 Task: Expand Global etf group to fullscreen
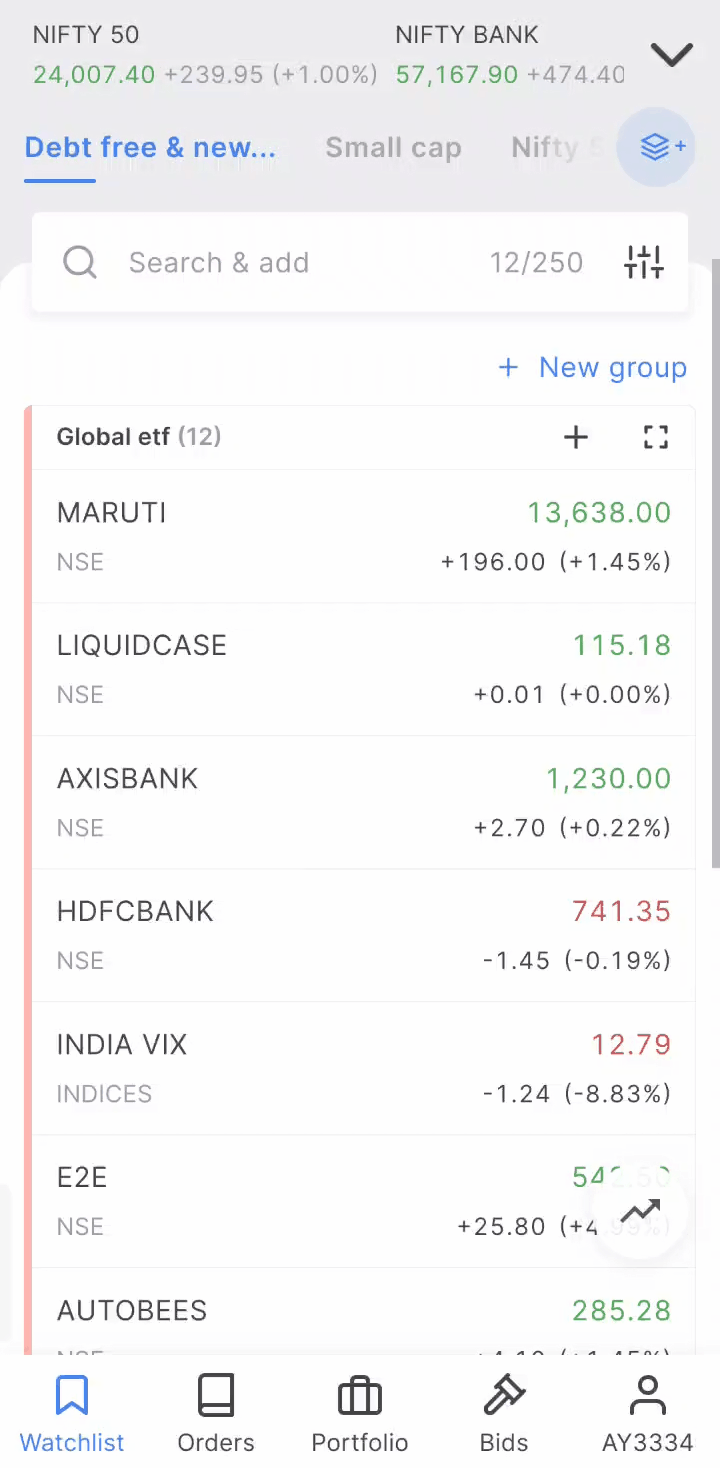point(656,437)
